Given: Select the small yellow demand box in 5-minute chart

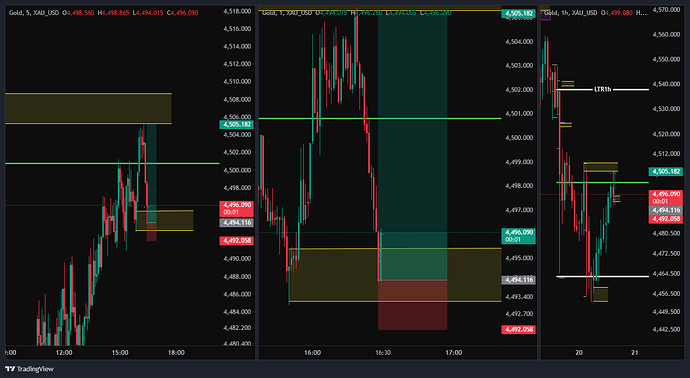Looking at the screenshot, I should [x=165, y=220].
